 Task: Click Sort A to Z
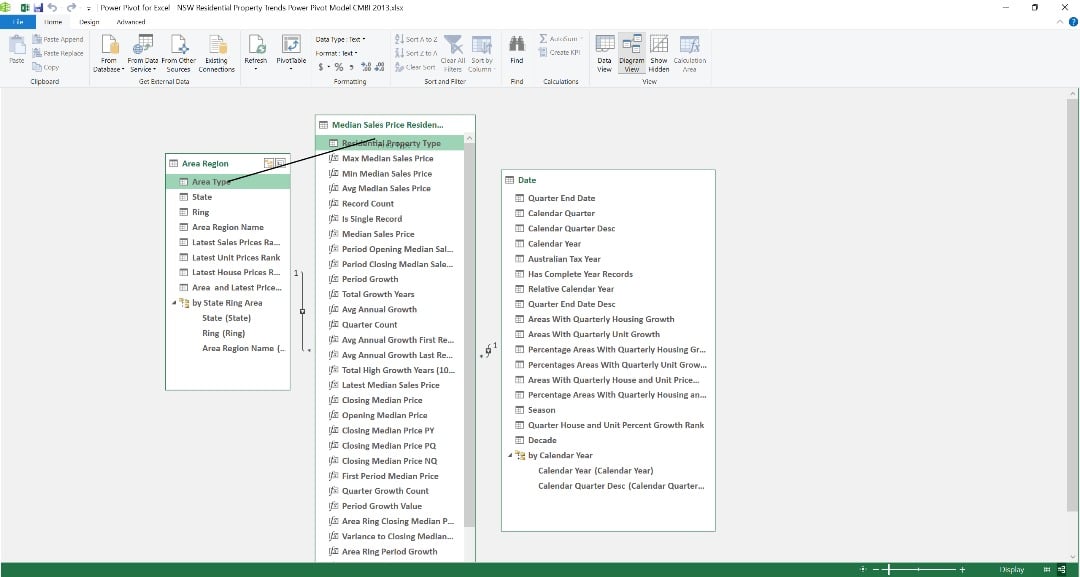[x=416, y=39]
